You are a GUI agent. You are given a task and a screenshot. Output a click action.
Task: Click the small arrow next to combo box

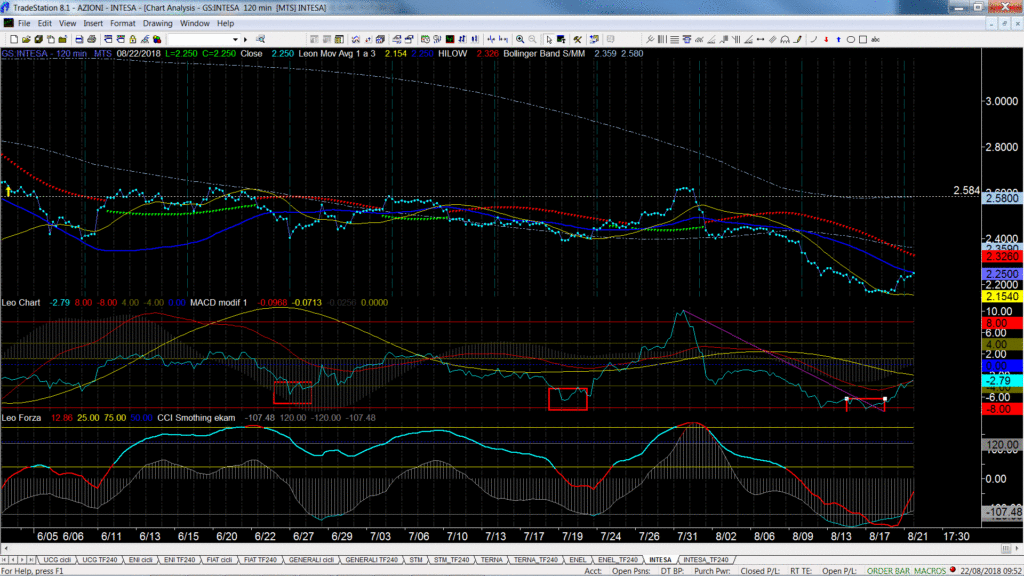[246, 40]
